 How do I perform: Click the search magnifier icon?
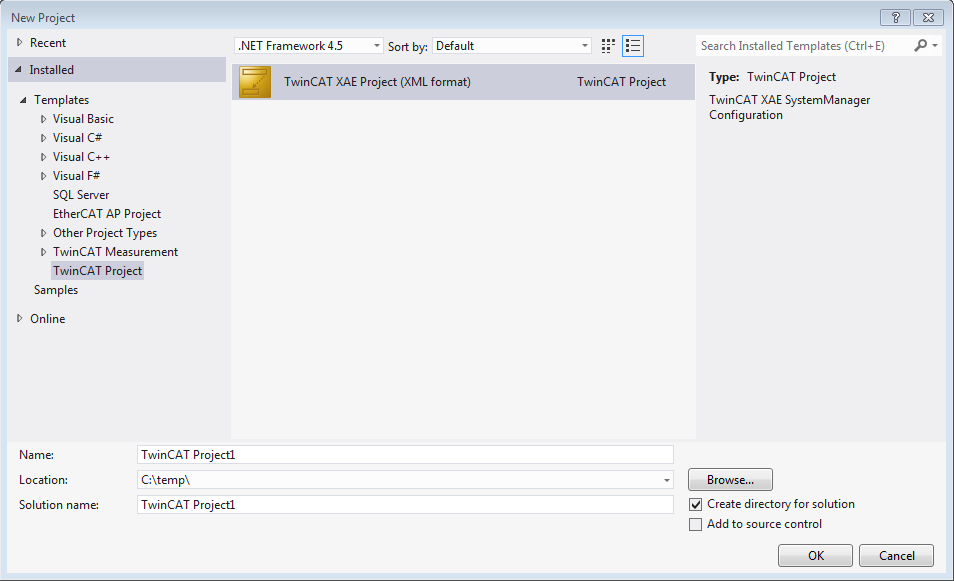pos(920,46)
